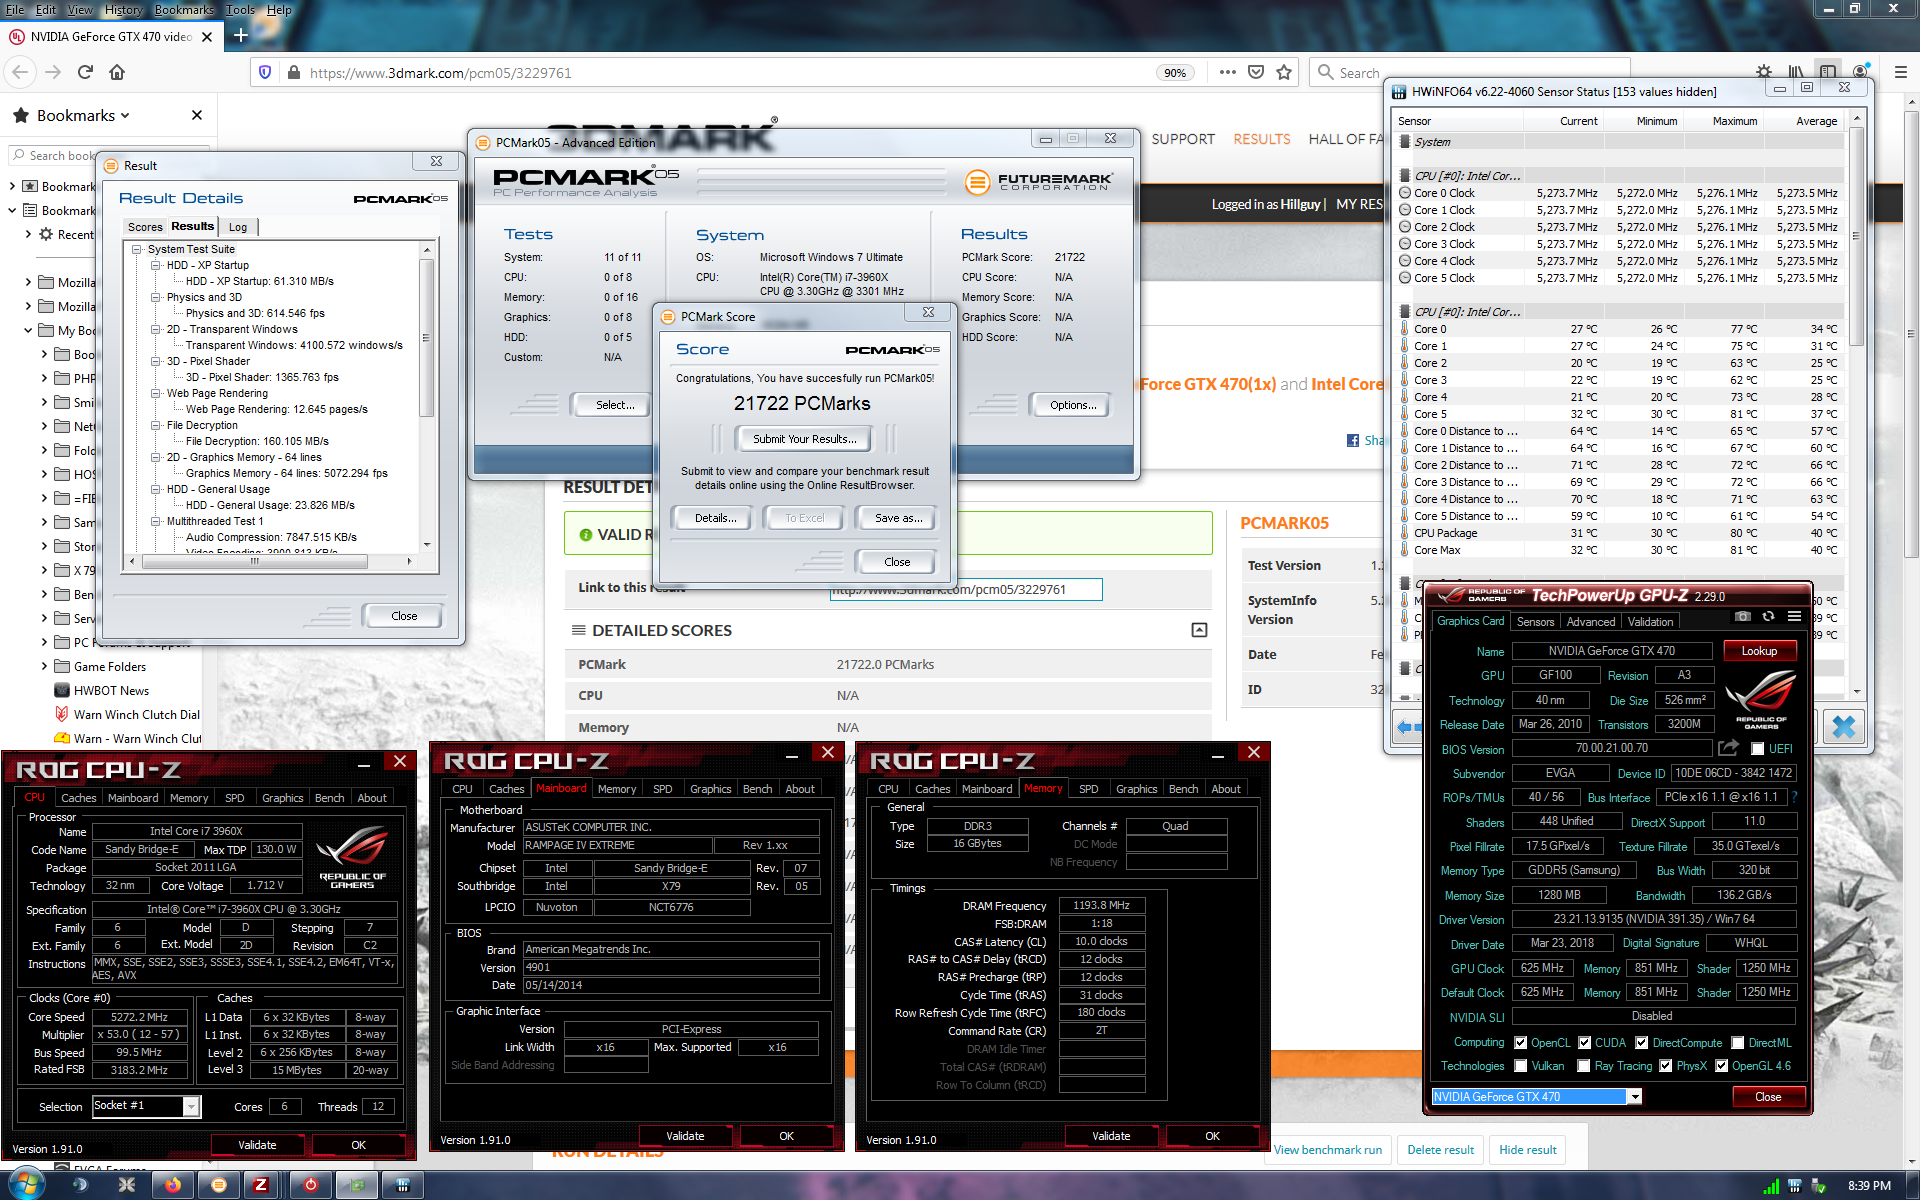Toggle the UEFI checkbox in GPU-Z
The height and width of the screenshot is (1200, 1920).
[1757, 748]
